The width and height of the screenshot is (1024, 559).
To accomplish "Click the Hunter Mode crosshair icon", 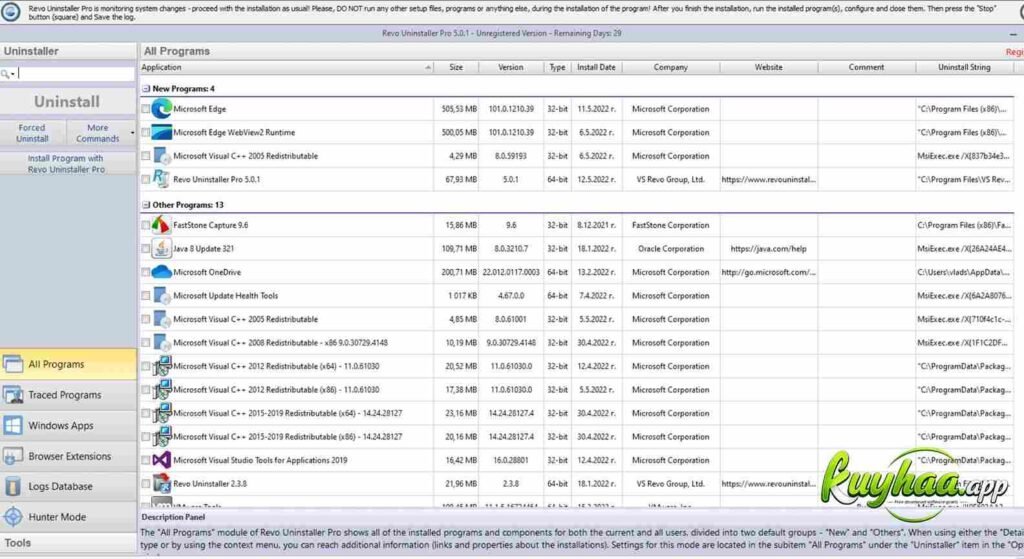I will 13,517.
